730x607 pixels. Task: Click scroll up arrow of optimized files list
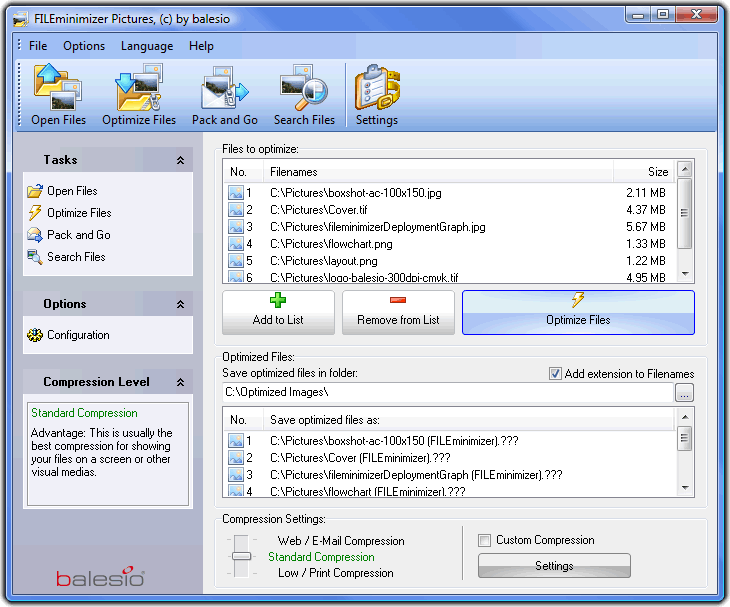tap(684, 417)
